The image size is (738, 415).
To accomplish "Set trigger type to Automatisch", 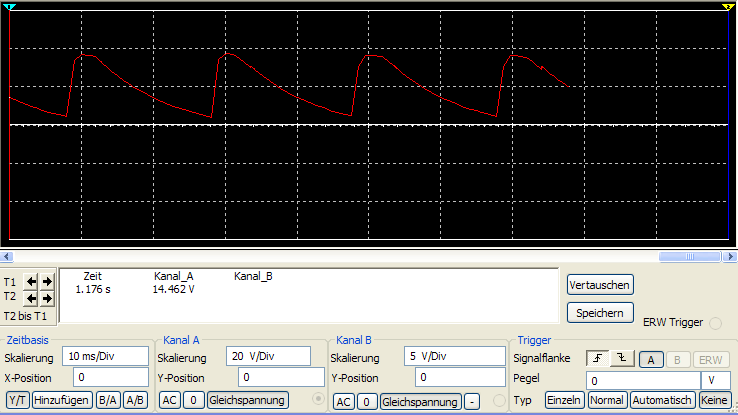I will click(662, 400).
